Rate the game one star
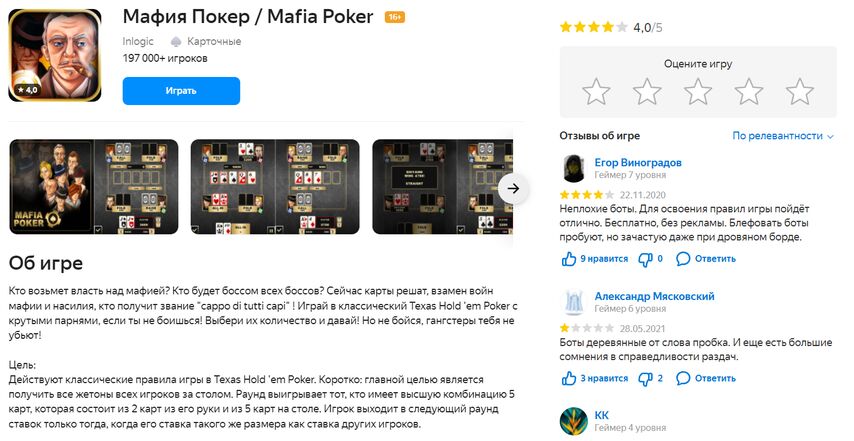The width and height of the screenshot is (854, 441). (596, 91)
